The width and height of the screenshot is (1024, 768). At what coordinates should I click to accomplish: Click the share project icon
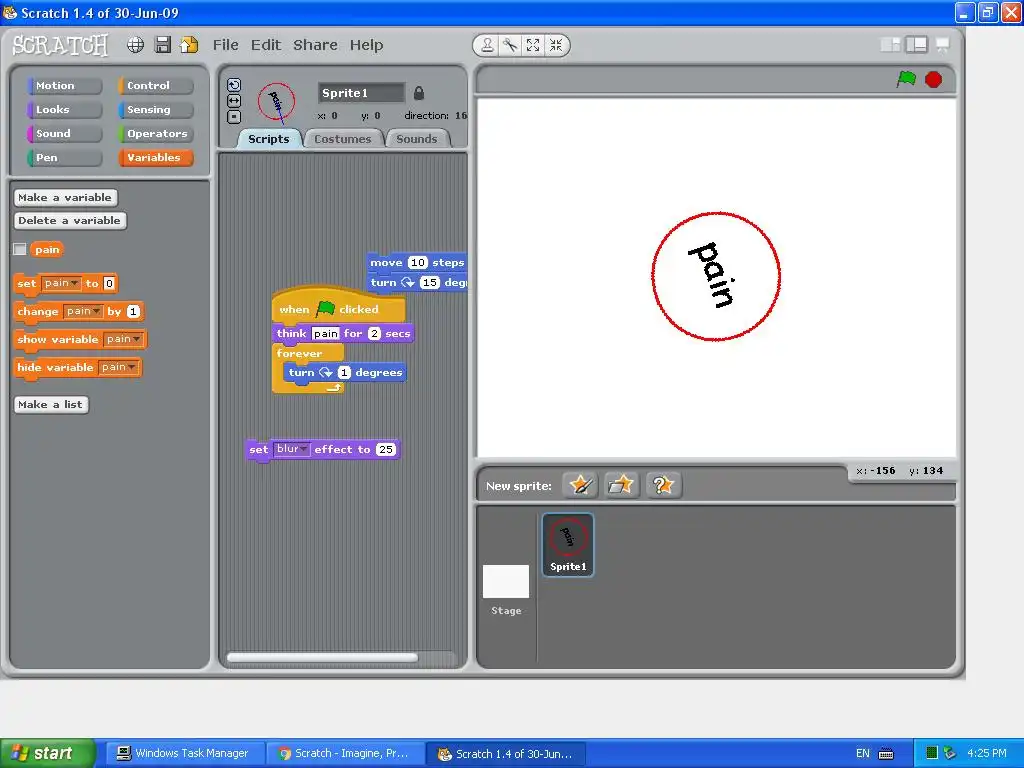[189, 45]
